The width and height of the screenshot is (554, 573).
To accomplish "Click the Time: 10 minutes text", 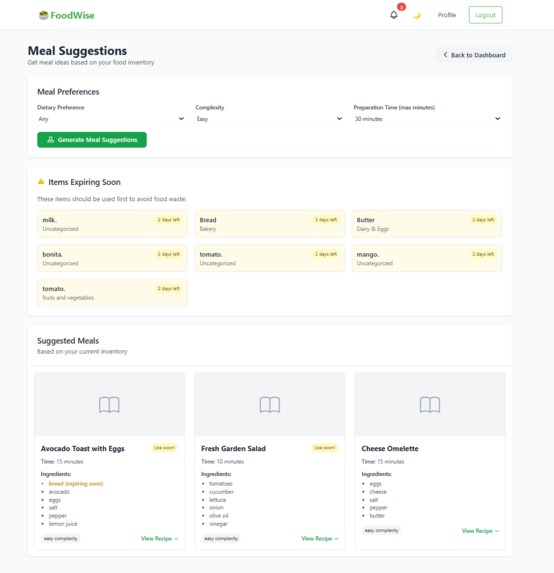I will (222, 462).
